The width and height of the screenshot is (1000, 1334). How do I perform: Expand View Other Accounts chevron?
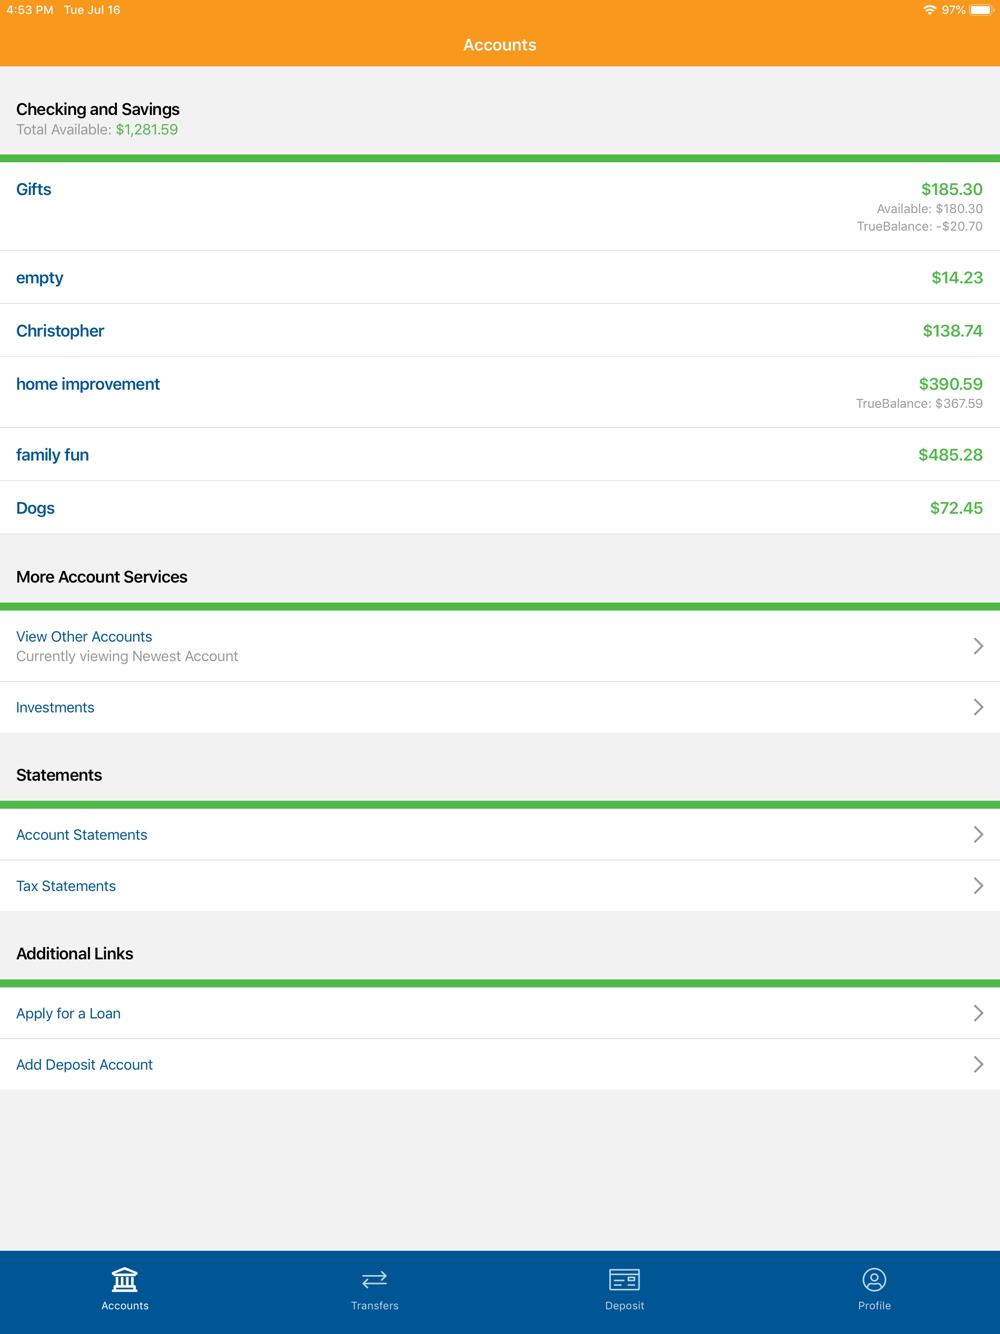[x=978, y=646]
